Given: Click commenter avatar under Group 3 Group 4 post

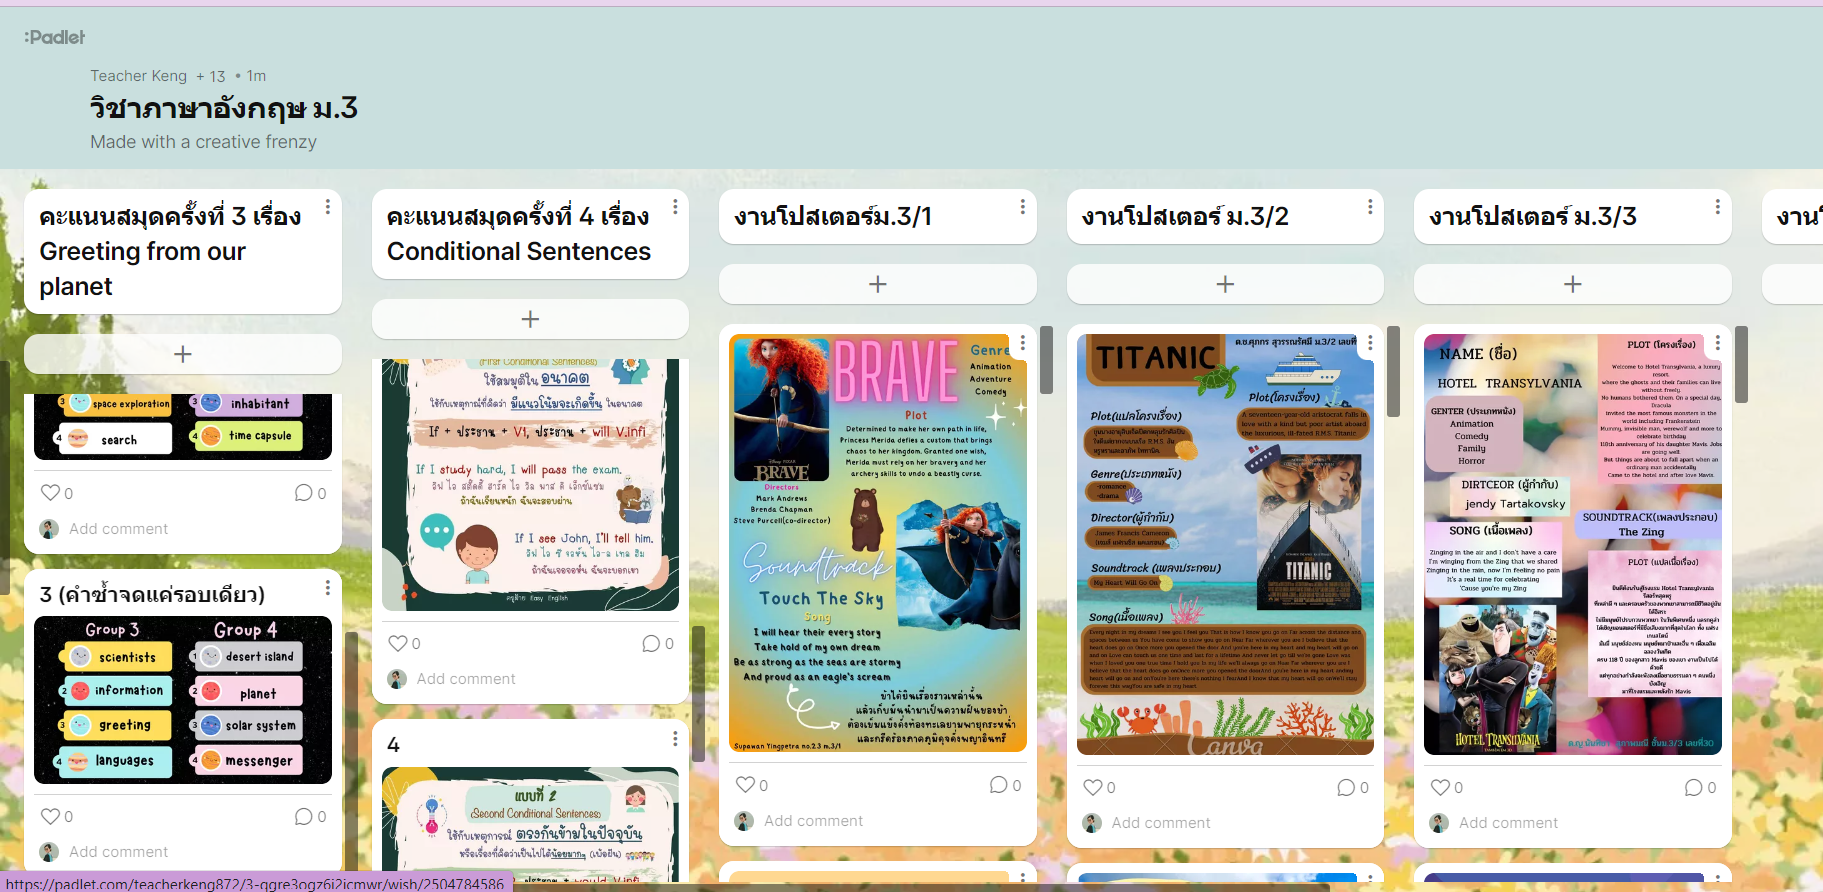Looking at the screenshot, I should pos(49,852).
